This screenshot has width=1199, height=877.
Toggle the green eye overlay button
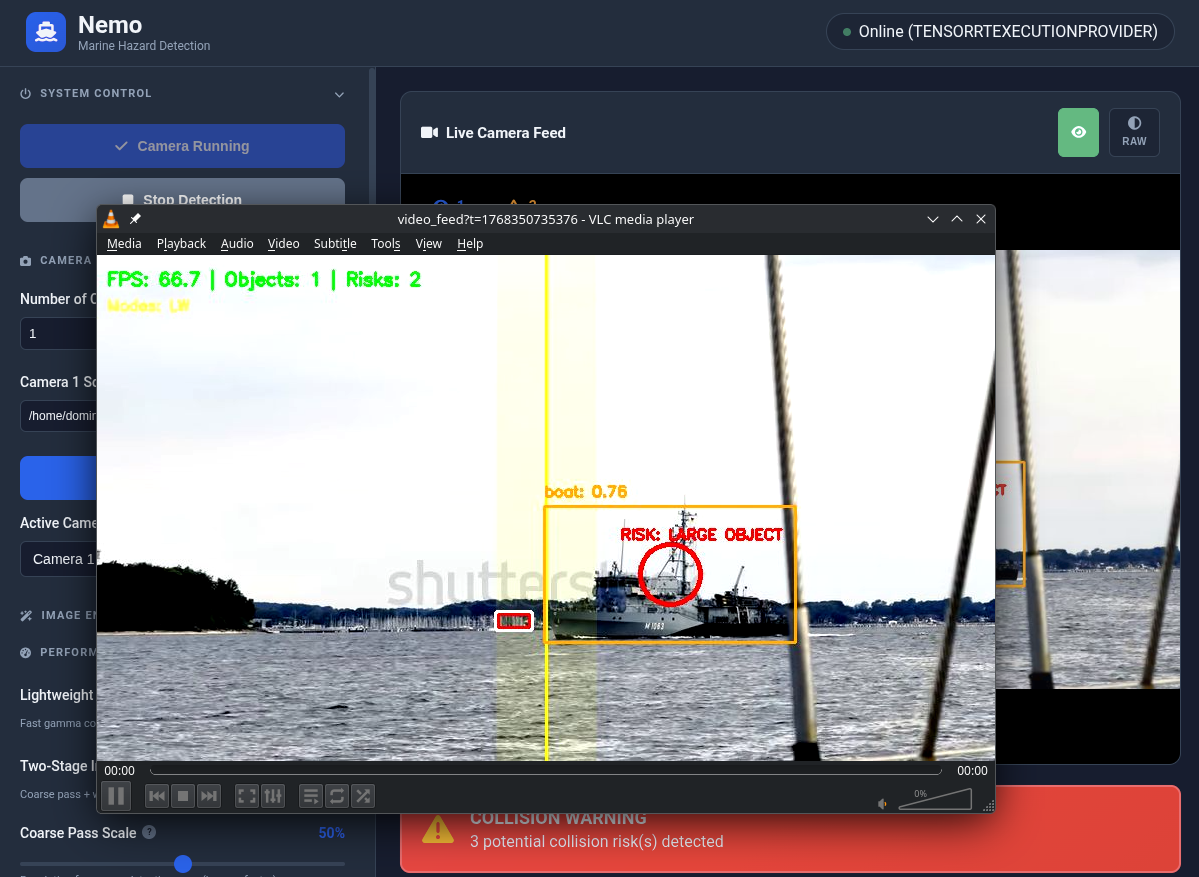(x=1078, y=132)
